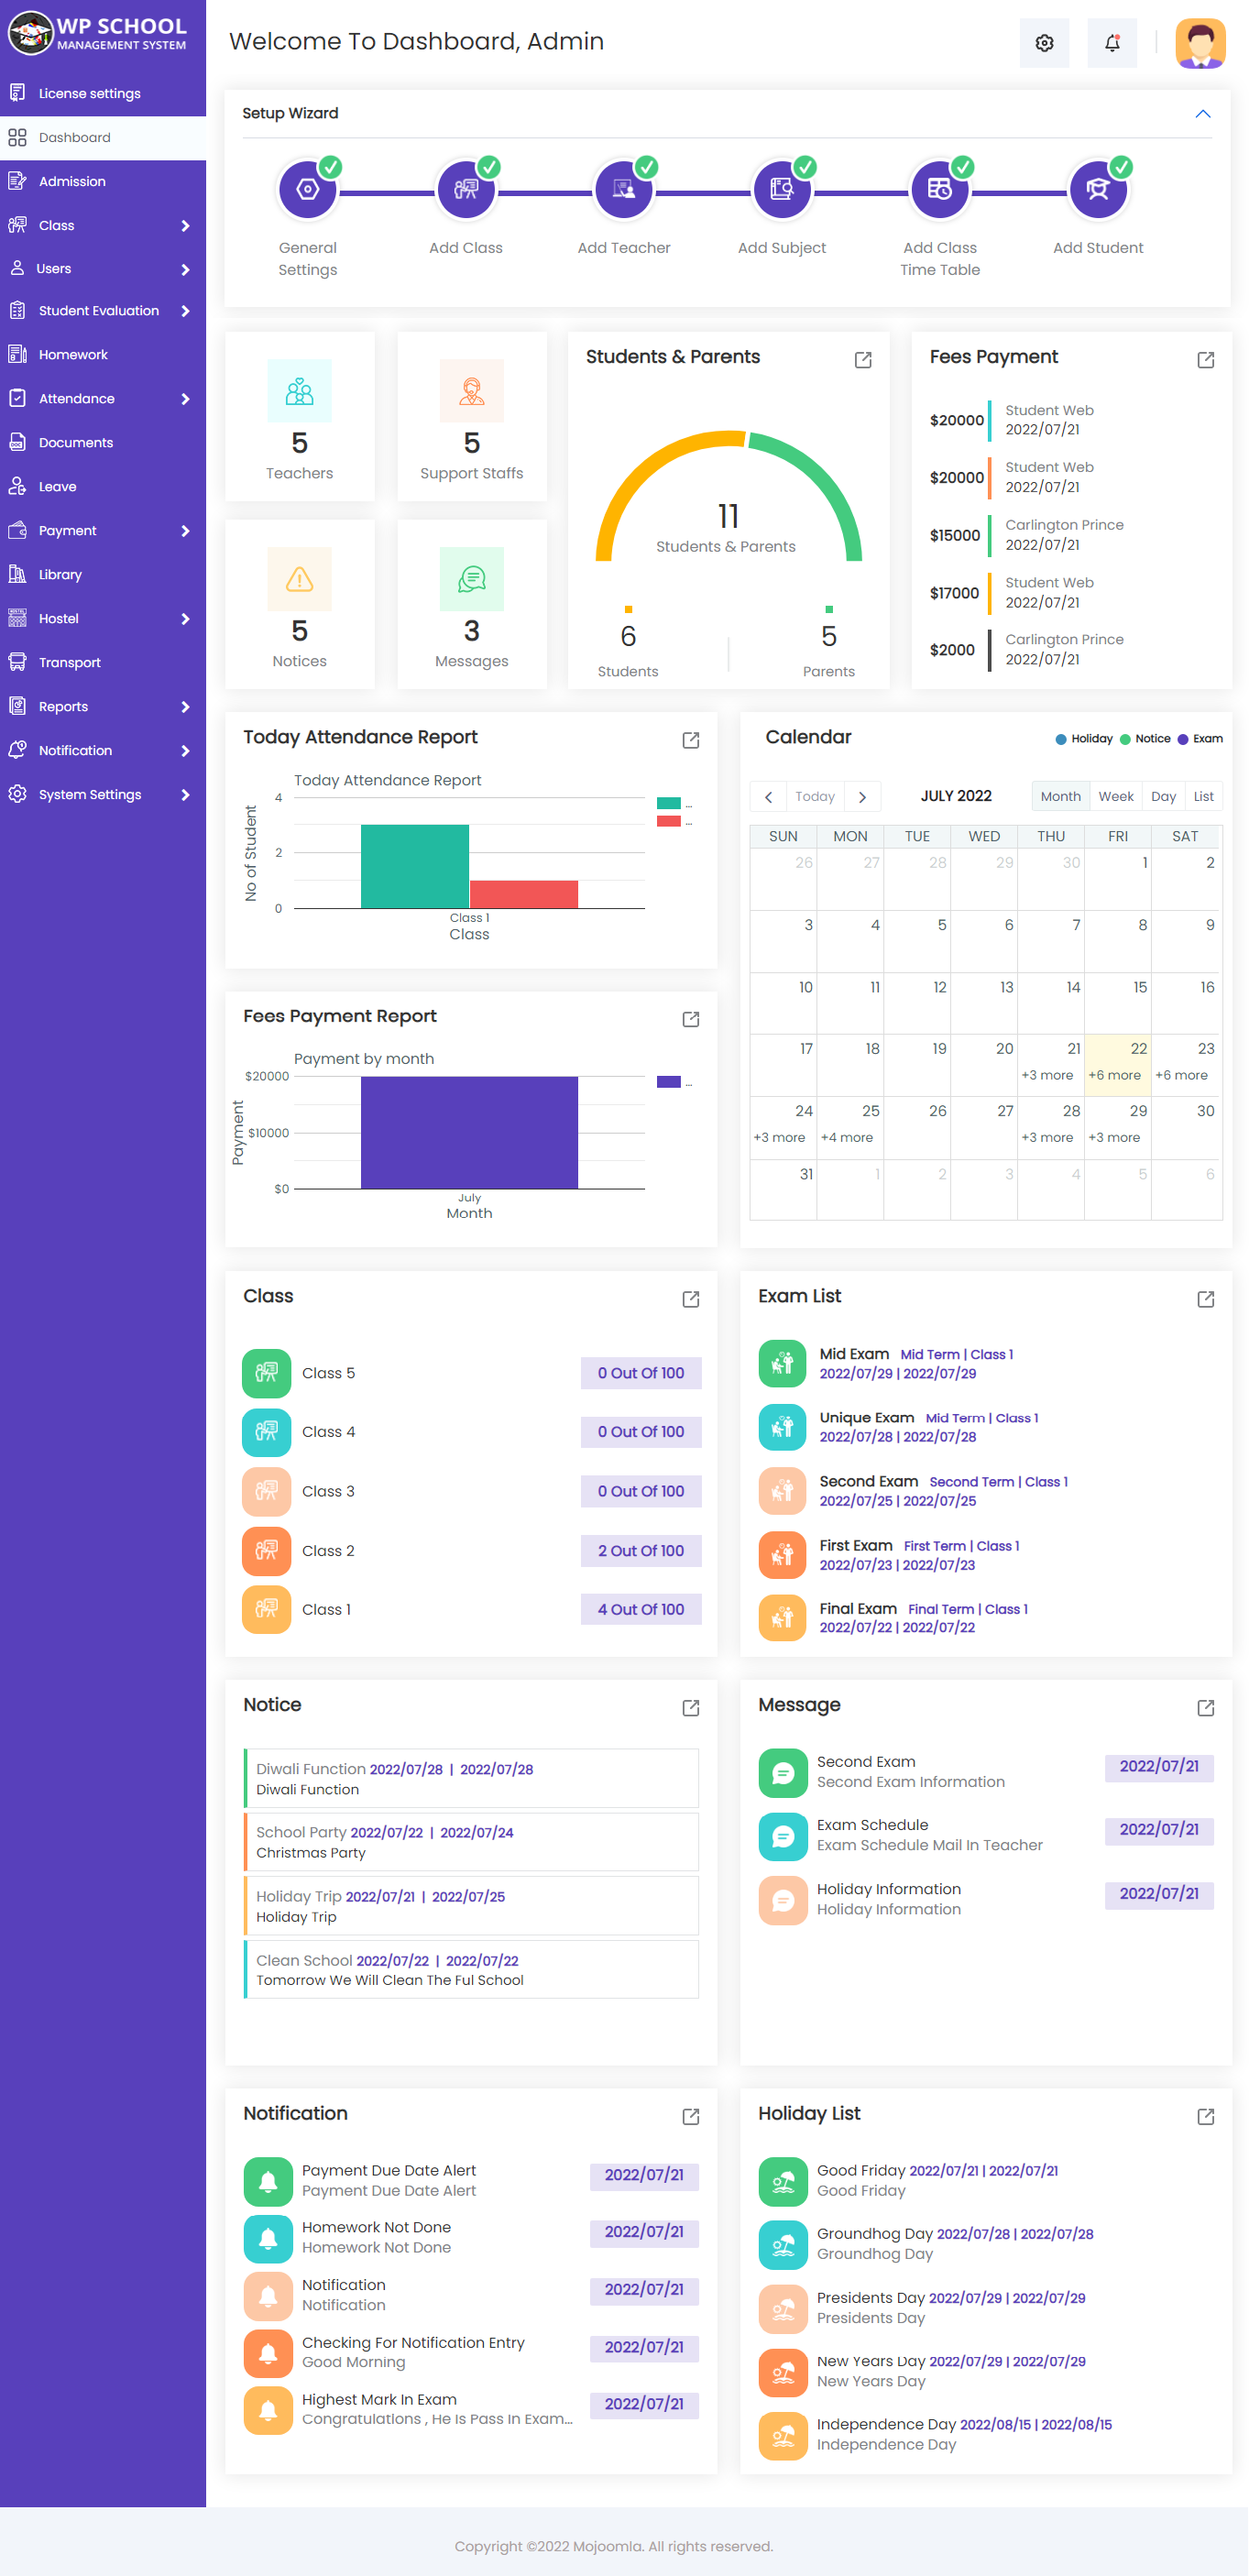Collapse the Setup Wizard panel
This screenshot has width=1249, height=2576.
[1203, 114]
